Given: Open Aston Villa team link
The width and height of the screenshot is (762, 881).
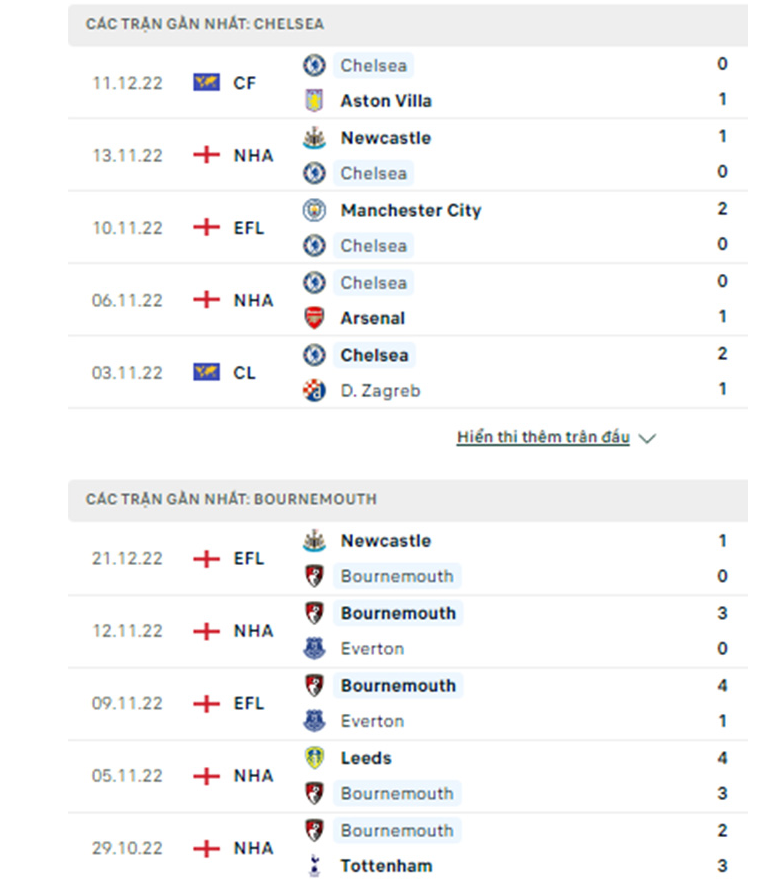Looking at the screenshot, I should pyautogui.click(x=386, y=101).
